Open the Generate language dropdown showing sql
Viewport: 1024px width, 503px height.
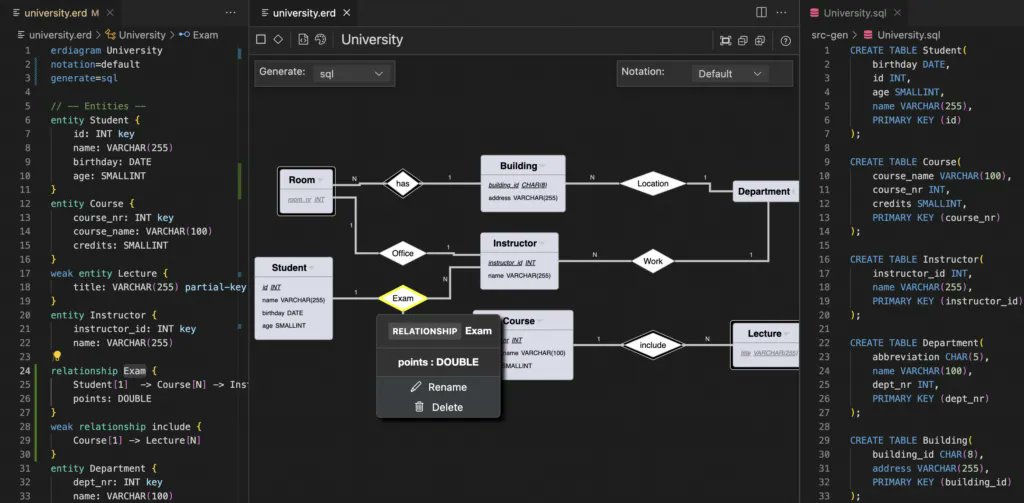(x=351, y=74)
